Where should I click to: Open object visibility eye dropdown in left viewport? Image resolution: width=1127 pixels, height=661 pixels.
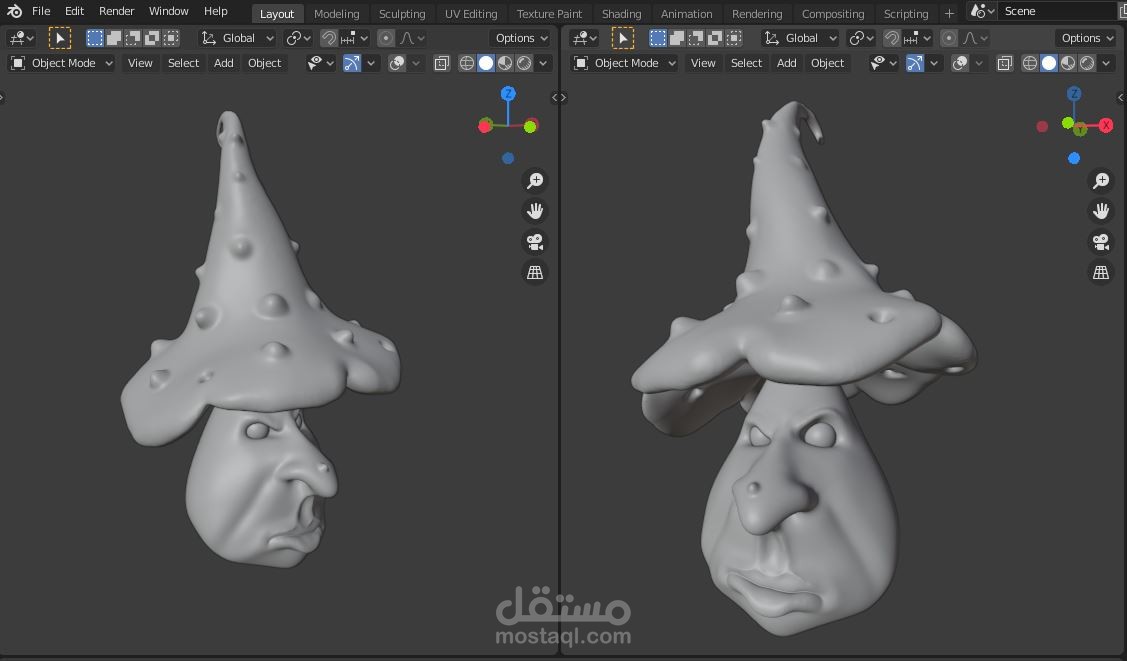(321, 63)
